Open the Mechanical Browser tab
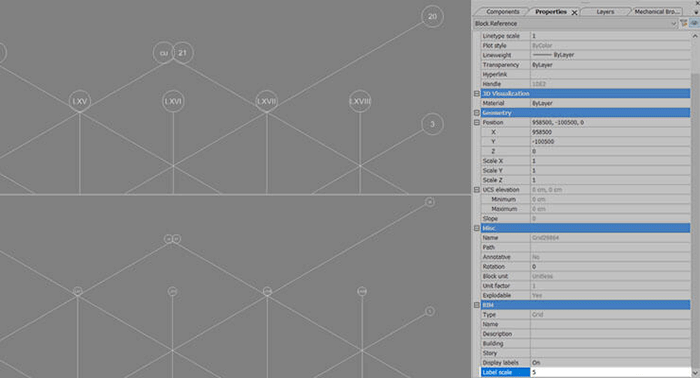 [656, 12]
